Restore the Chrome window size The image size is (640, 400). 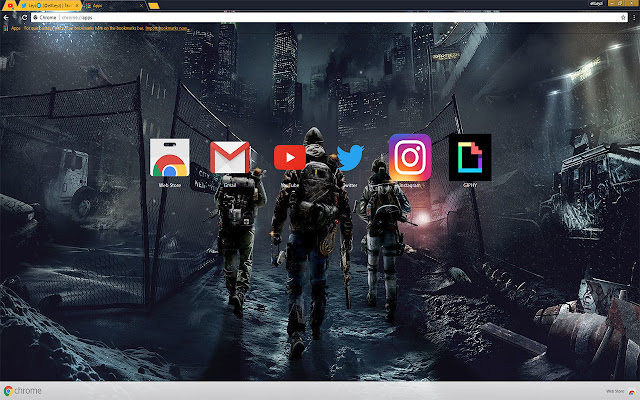(x=620, y=3)
